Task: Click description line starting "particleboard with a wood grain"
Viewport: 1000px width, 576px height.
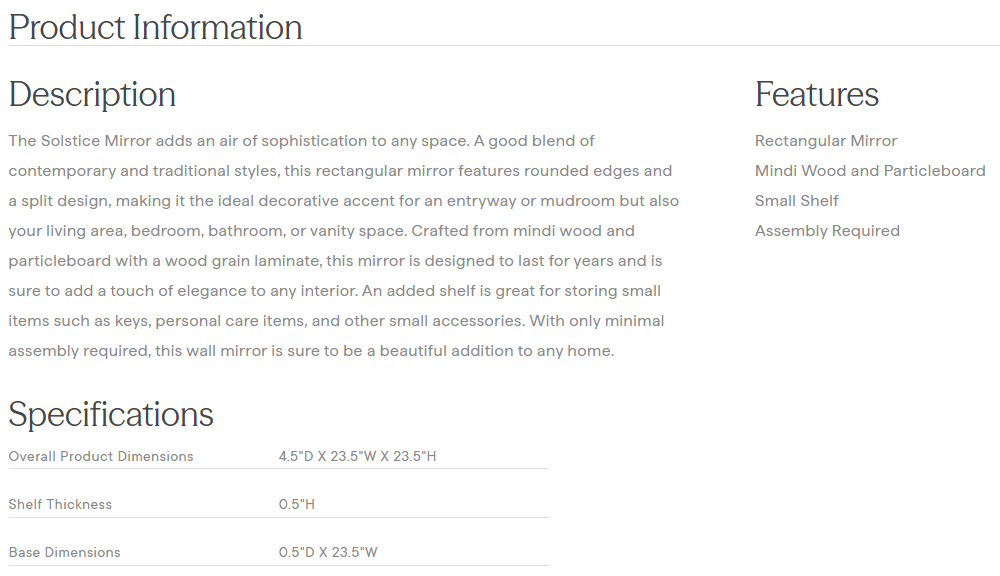Action: pos(335,261)
